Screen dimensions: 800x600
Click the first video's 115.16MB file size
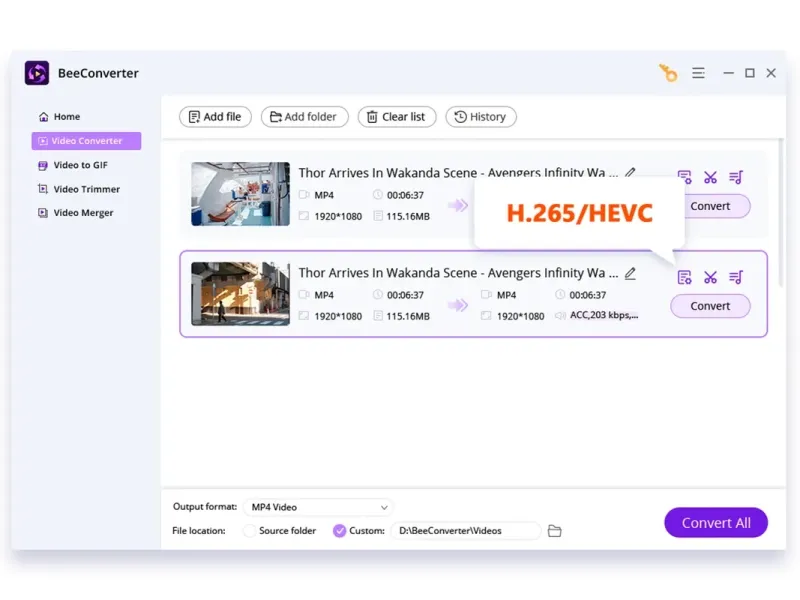point(408,216)
